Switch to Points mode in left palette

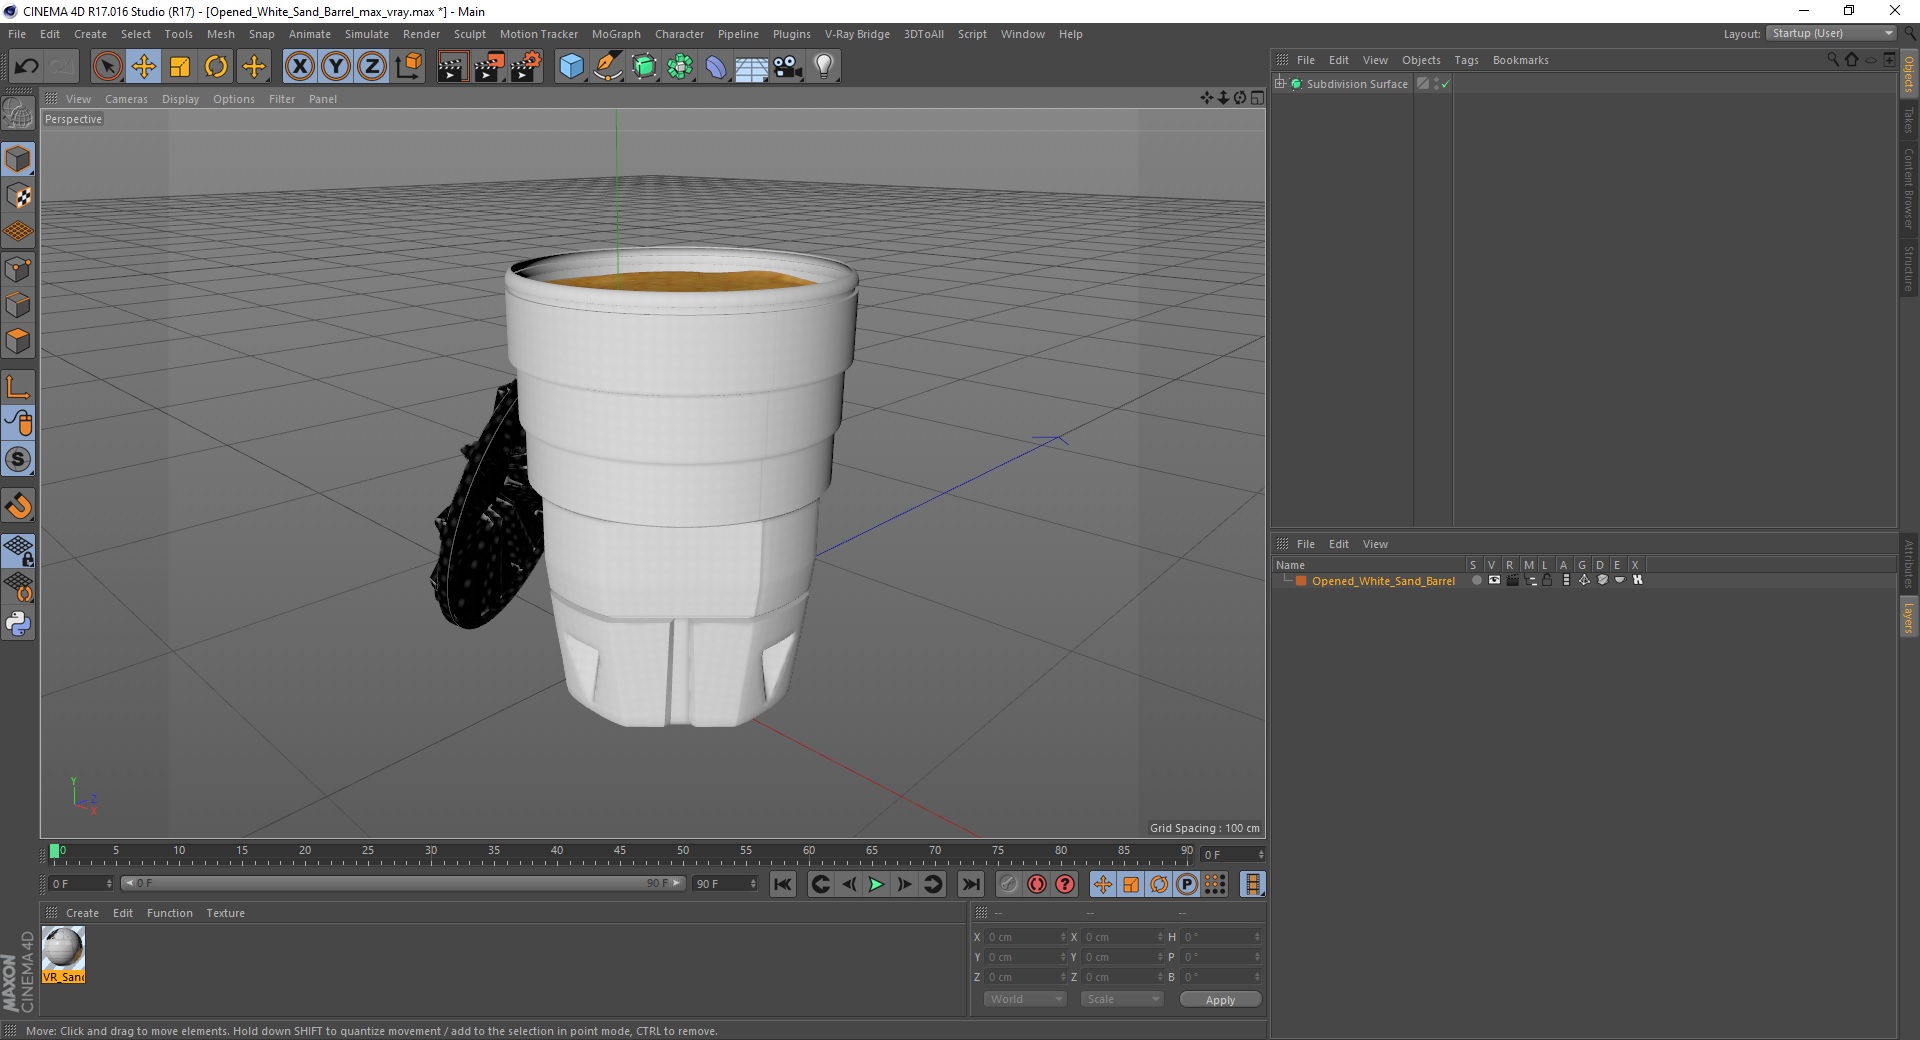[18, 269]
